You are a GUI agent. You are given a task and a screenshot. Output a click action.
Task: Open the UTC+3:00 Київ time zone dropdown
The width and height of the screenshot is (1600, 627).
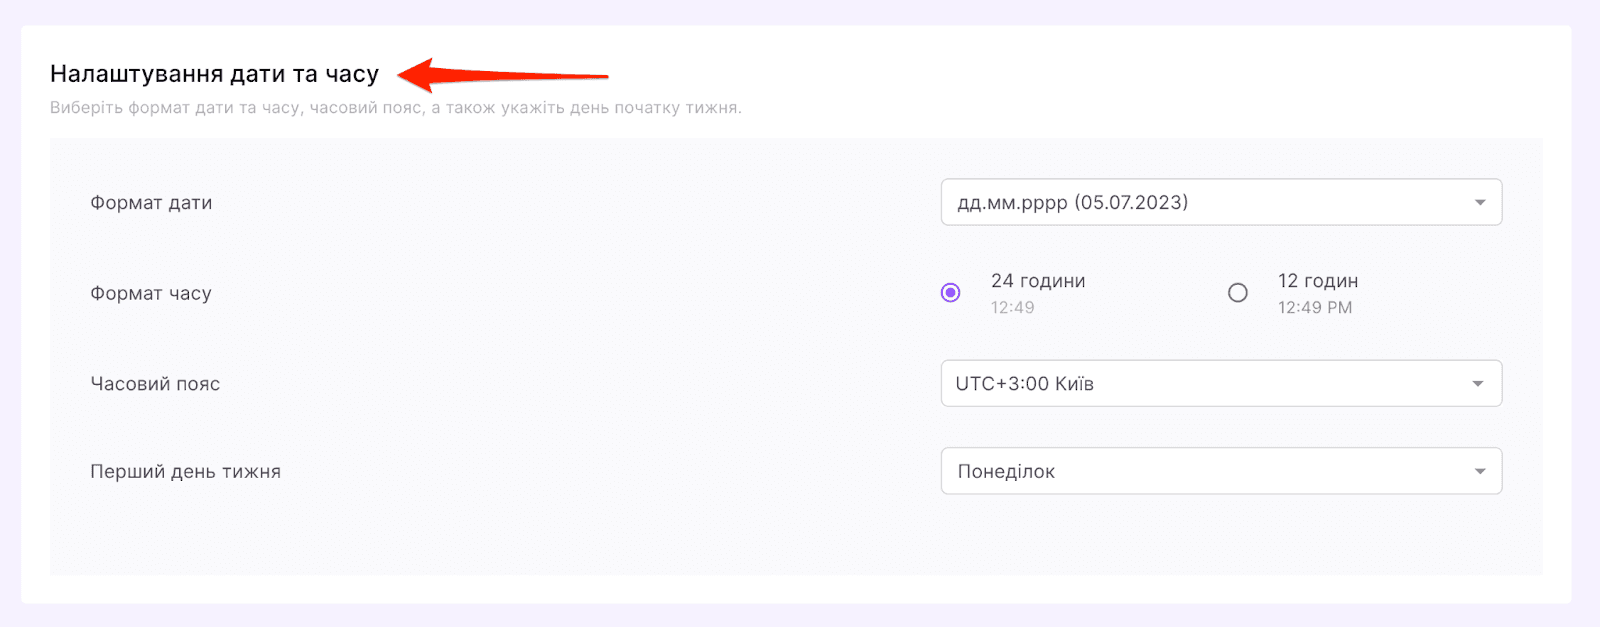pos(1200,384)
